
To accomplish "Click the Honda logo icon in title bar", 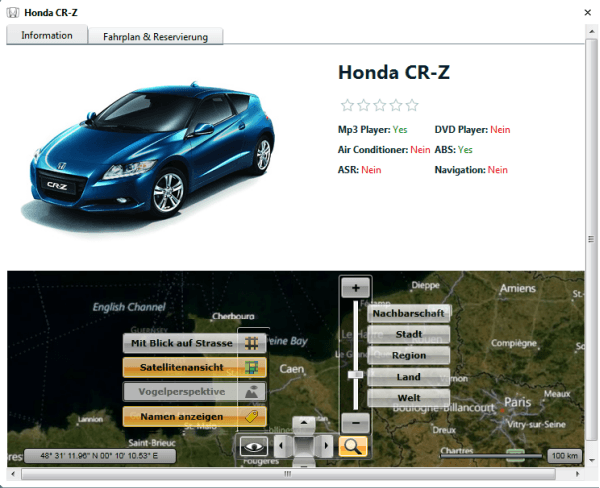I will pyautogui.click(x=13, y=13).
